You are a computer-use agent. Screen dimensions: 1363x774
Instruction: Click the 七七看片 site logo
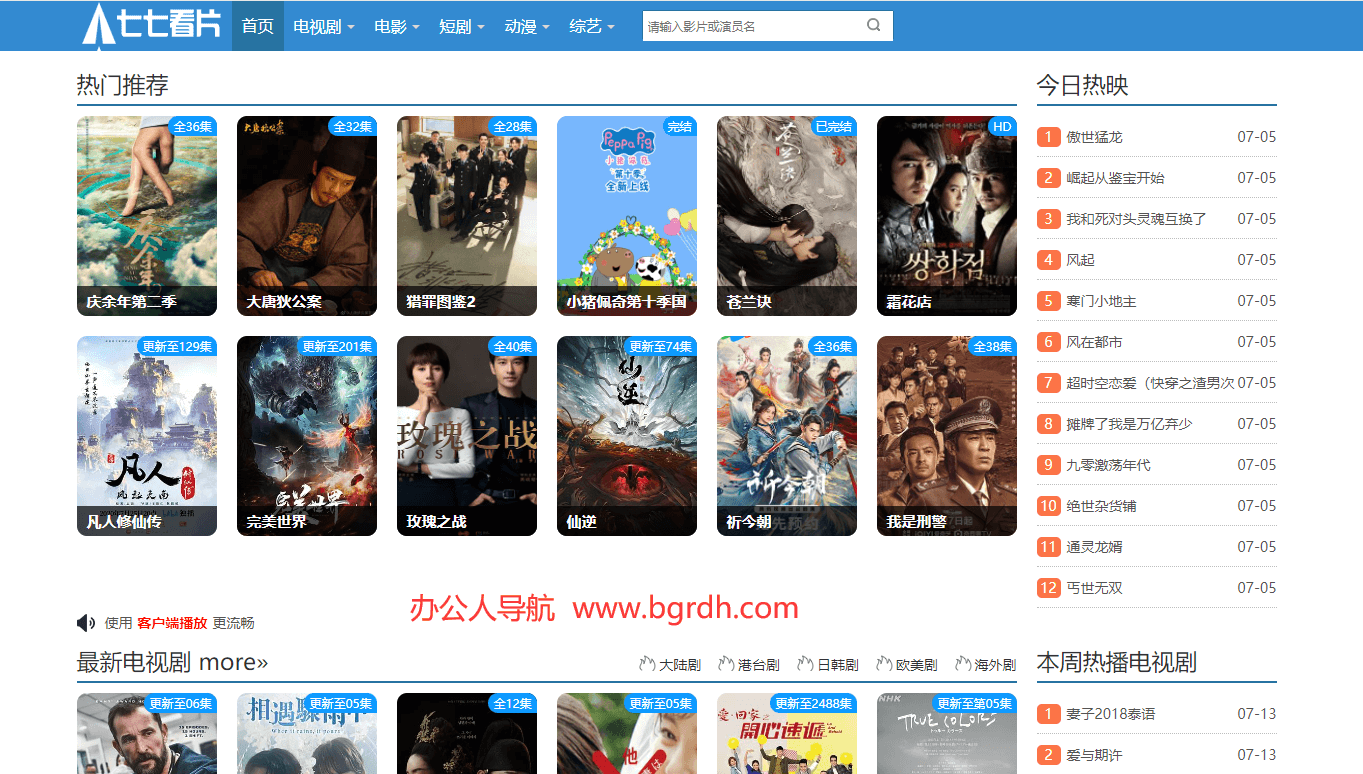(153, 25)
